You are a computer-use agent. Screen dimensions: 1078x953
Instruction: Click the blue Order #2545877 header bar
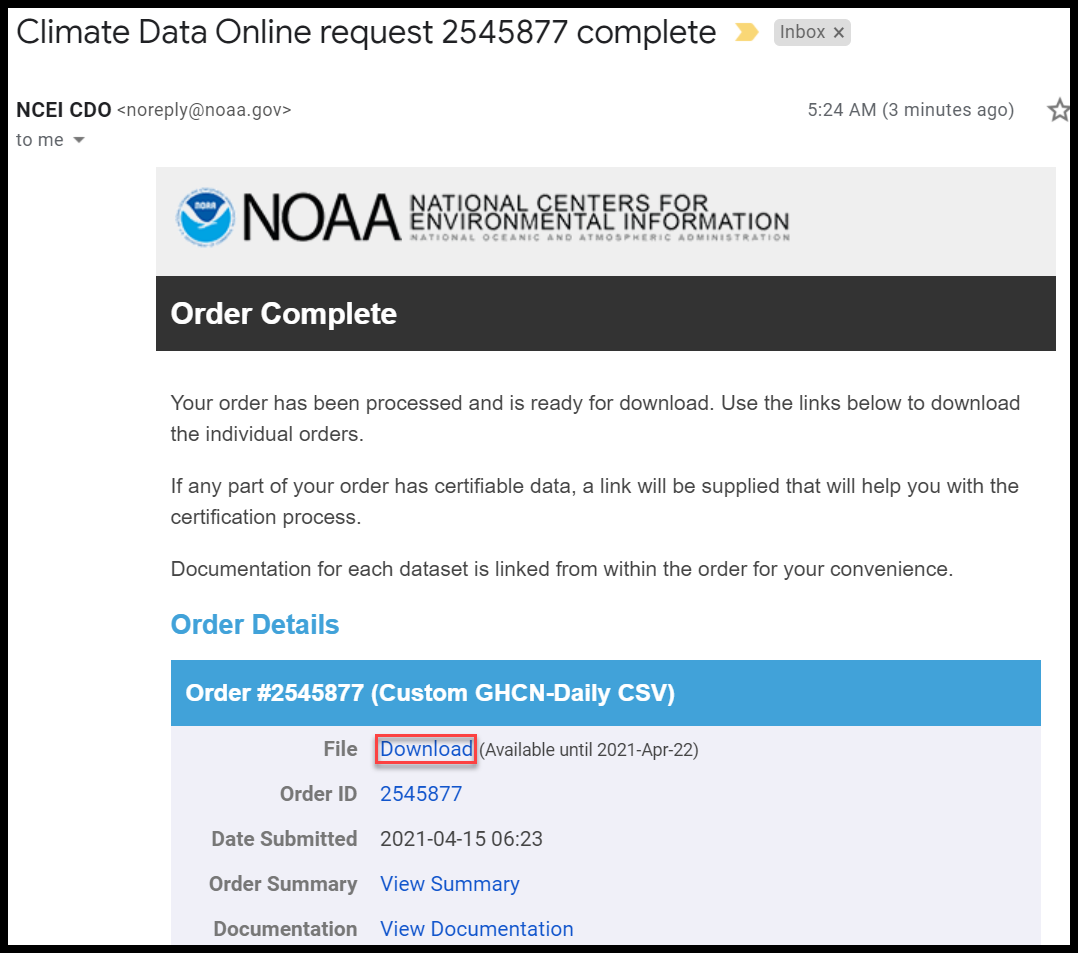coord(605,693)
